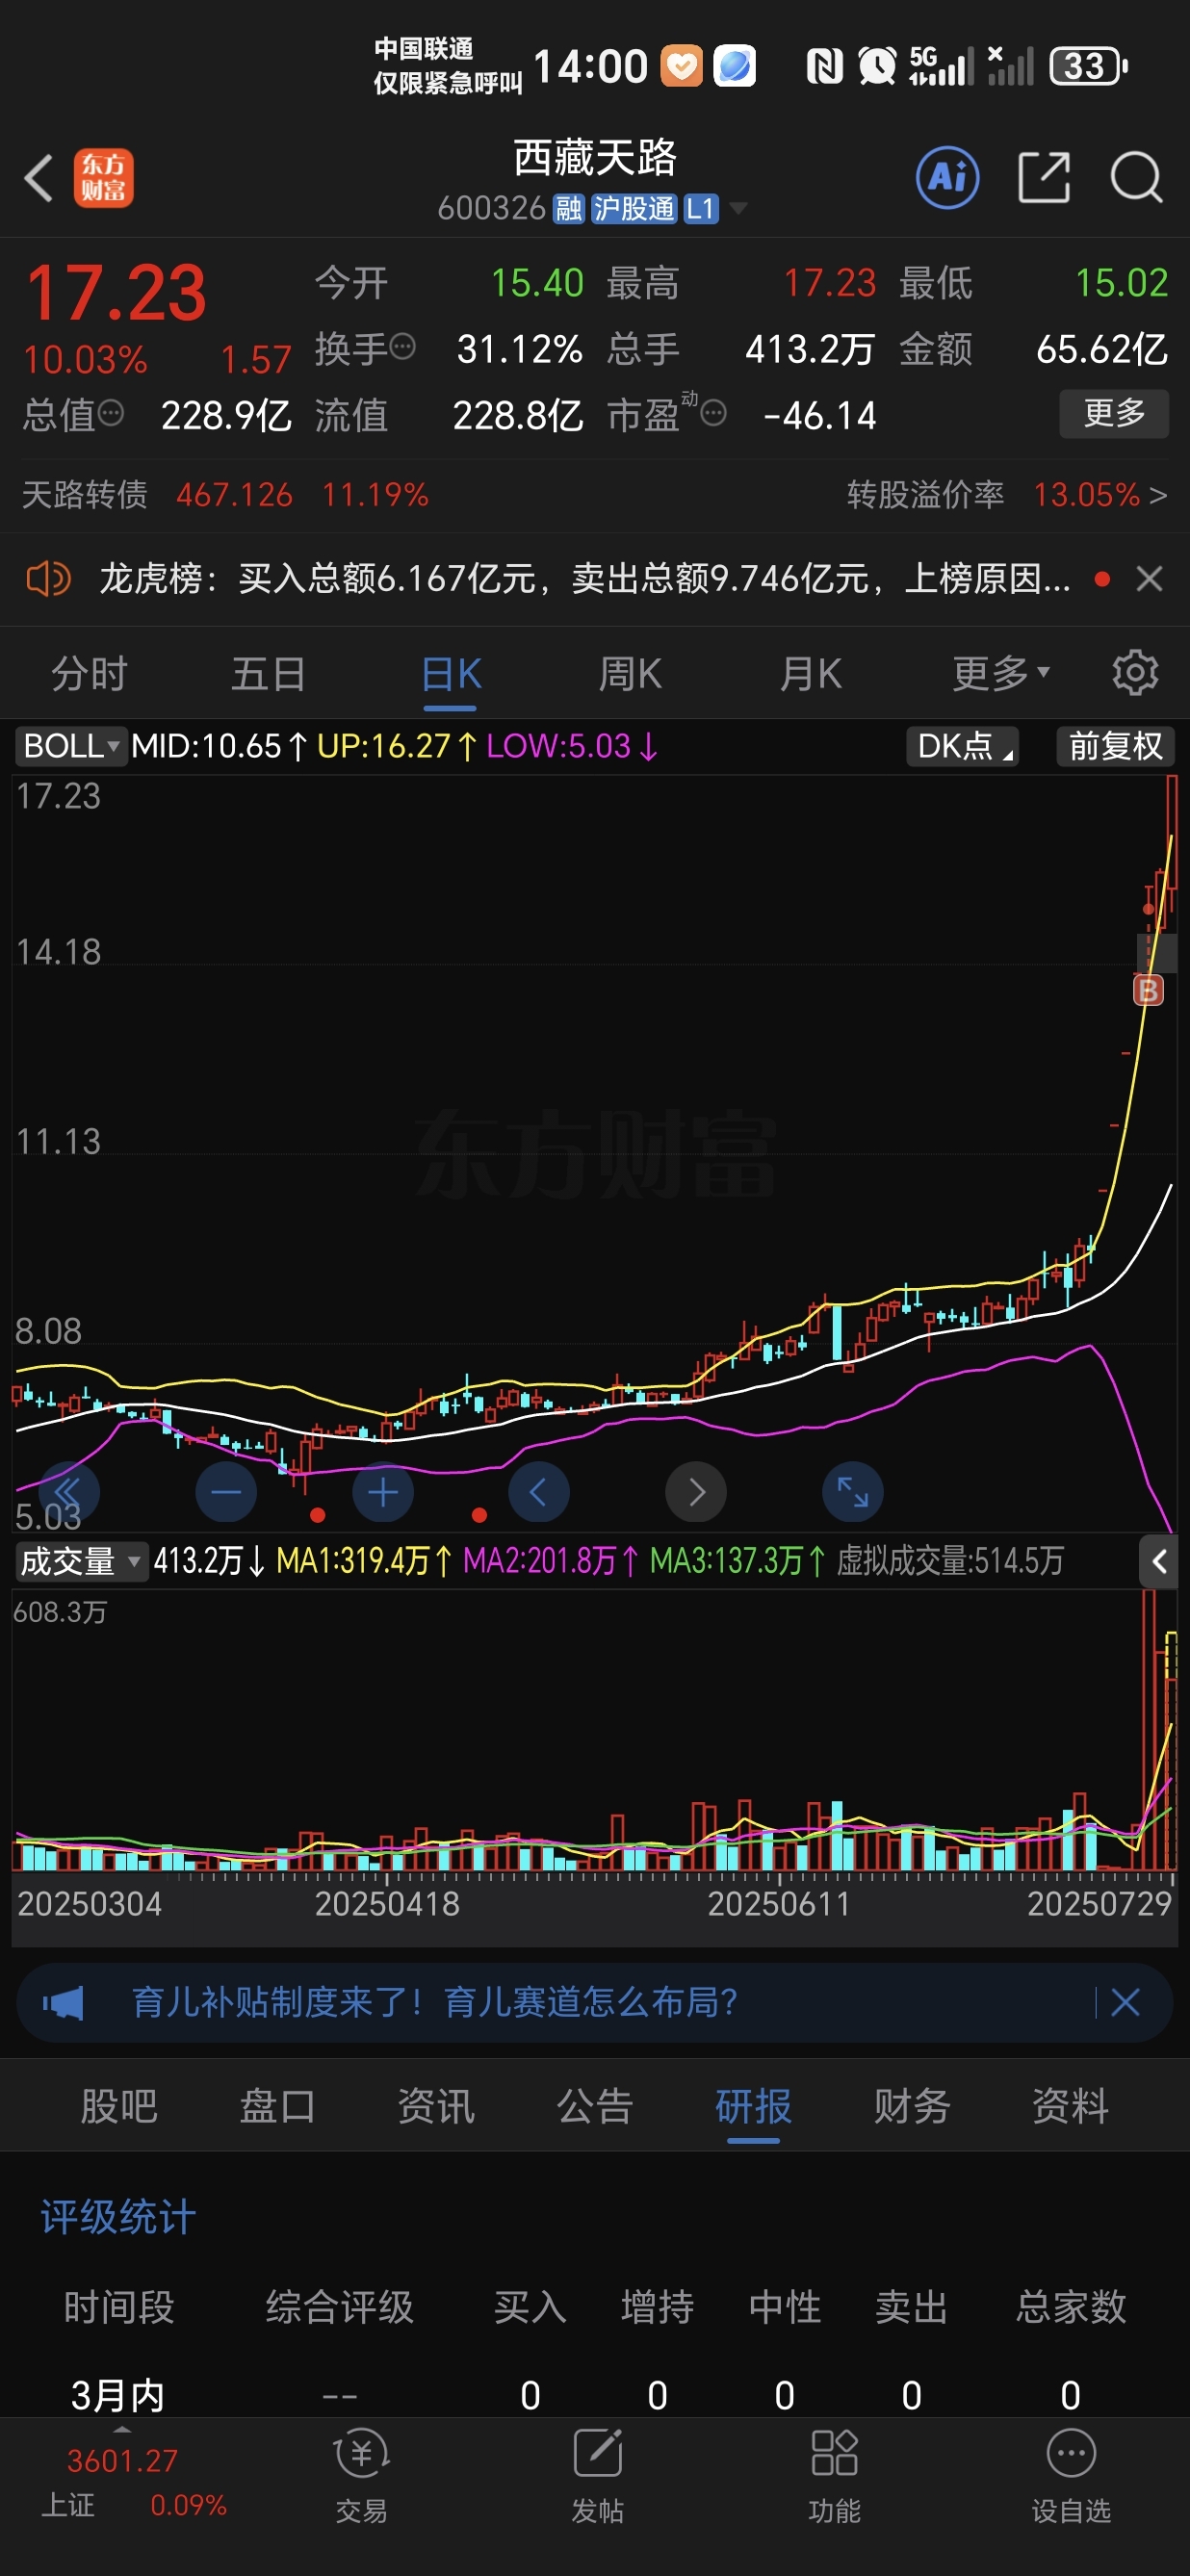Tap the info icon beside 换手
This screenshot has width=1190, height=2576.
[402, 347]
